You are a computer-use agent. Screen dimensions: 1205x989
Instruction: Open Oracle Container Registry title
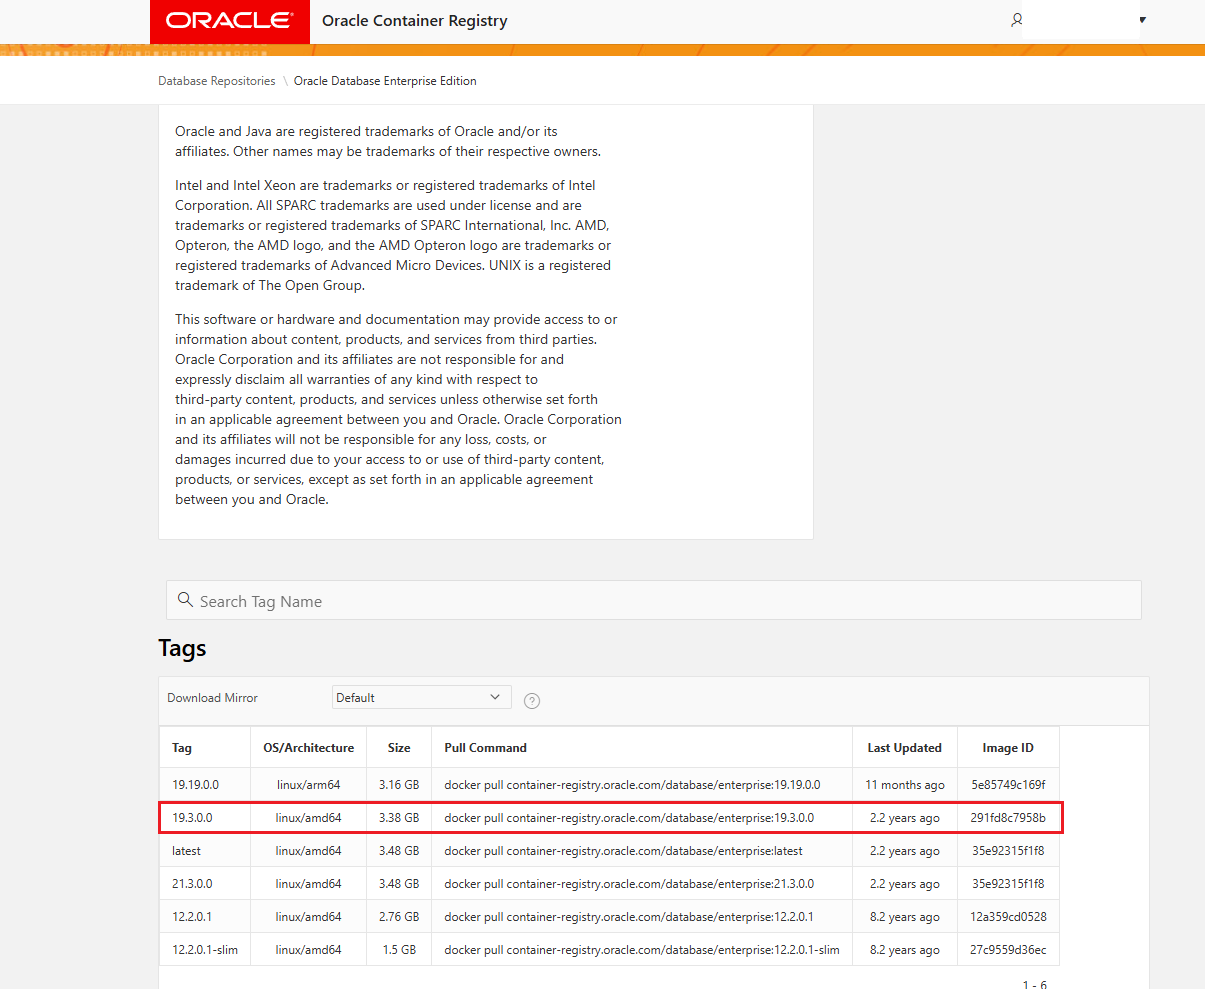pos(415,21)
